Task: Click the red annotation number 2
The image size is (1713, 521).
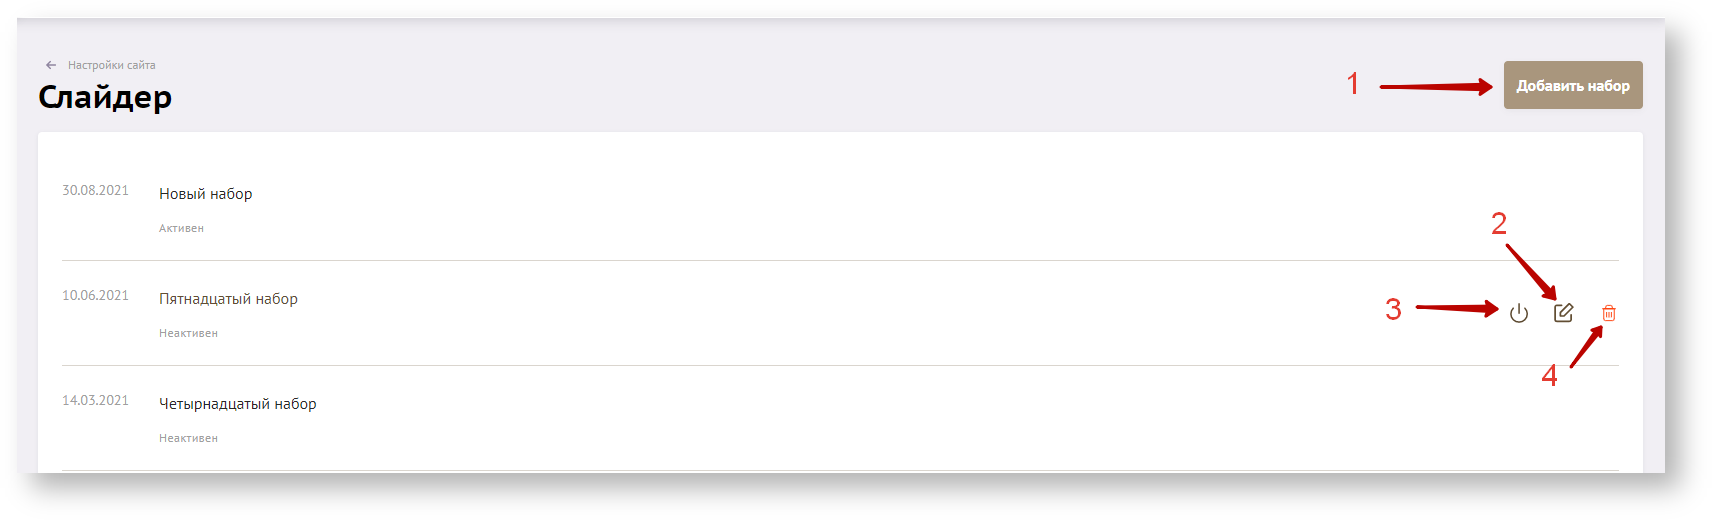Action: (1498, 223)
